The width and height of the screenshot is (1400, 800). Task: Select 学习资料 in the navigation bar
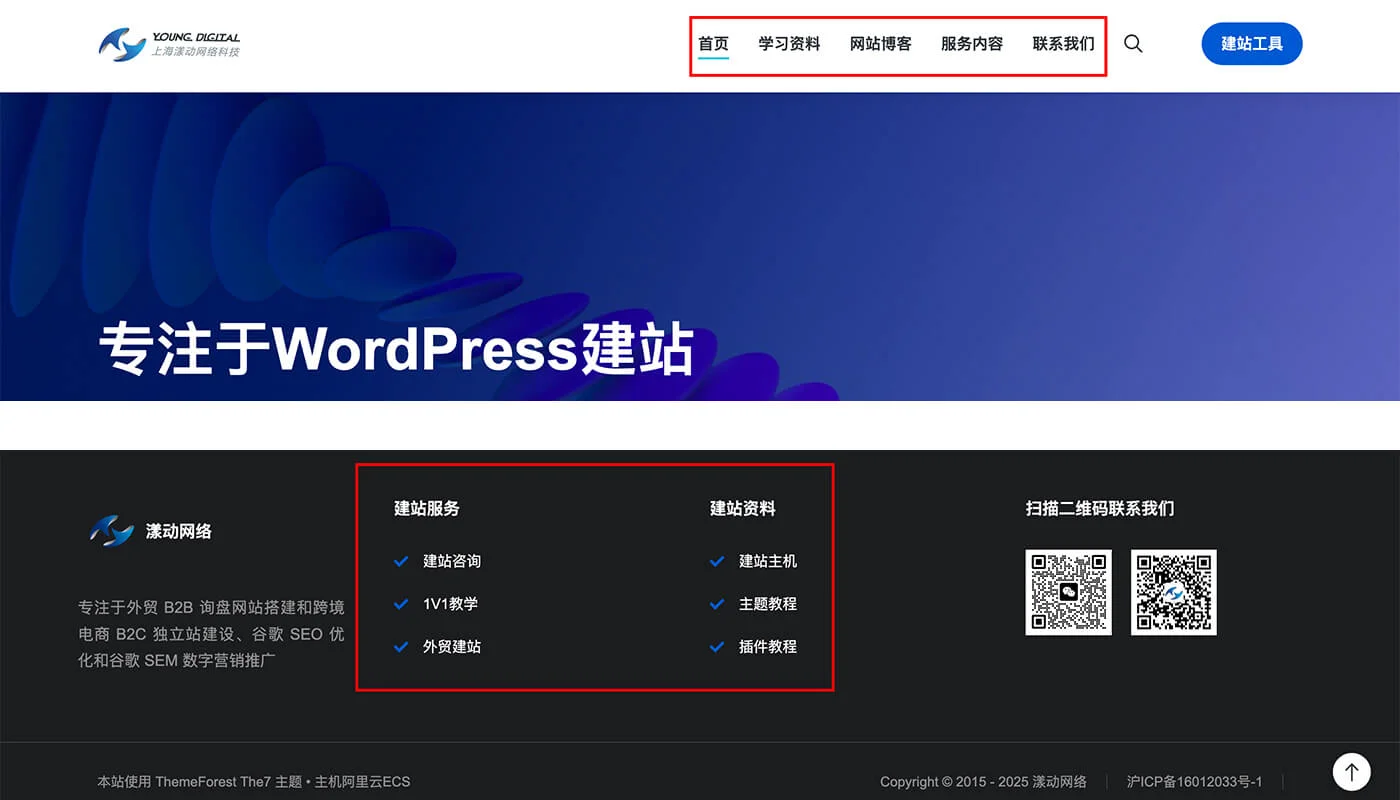[x=789, y=43]
